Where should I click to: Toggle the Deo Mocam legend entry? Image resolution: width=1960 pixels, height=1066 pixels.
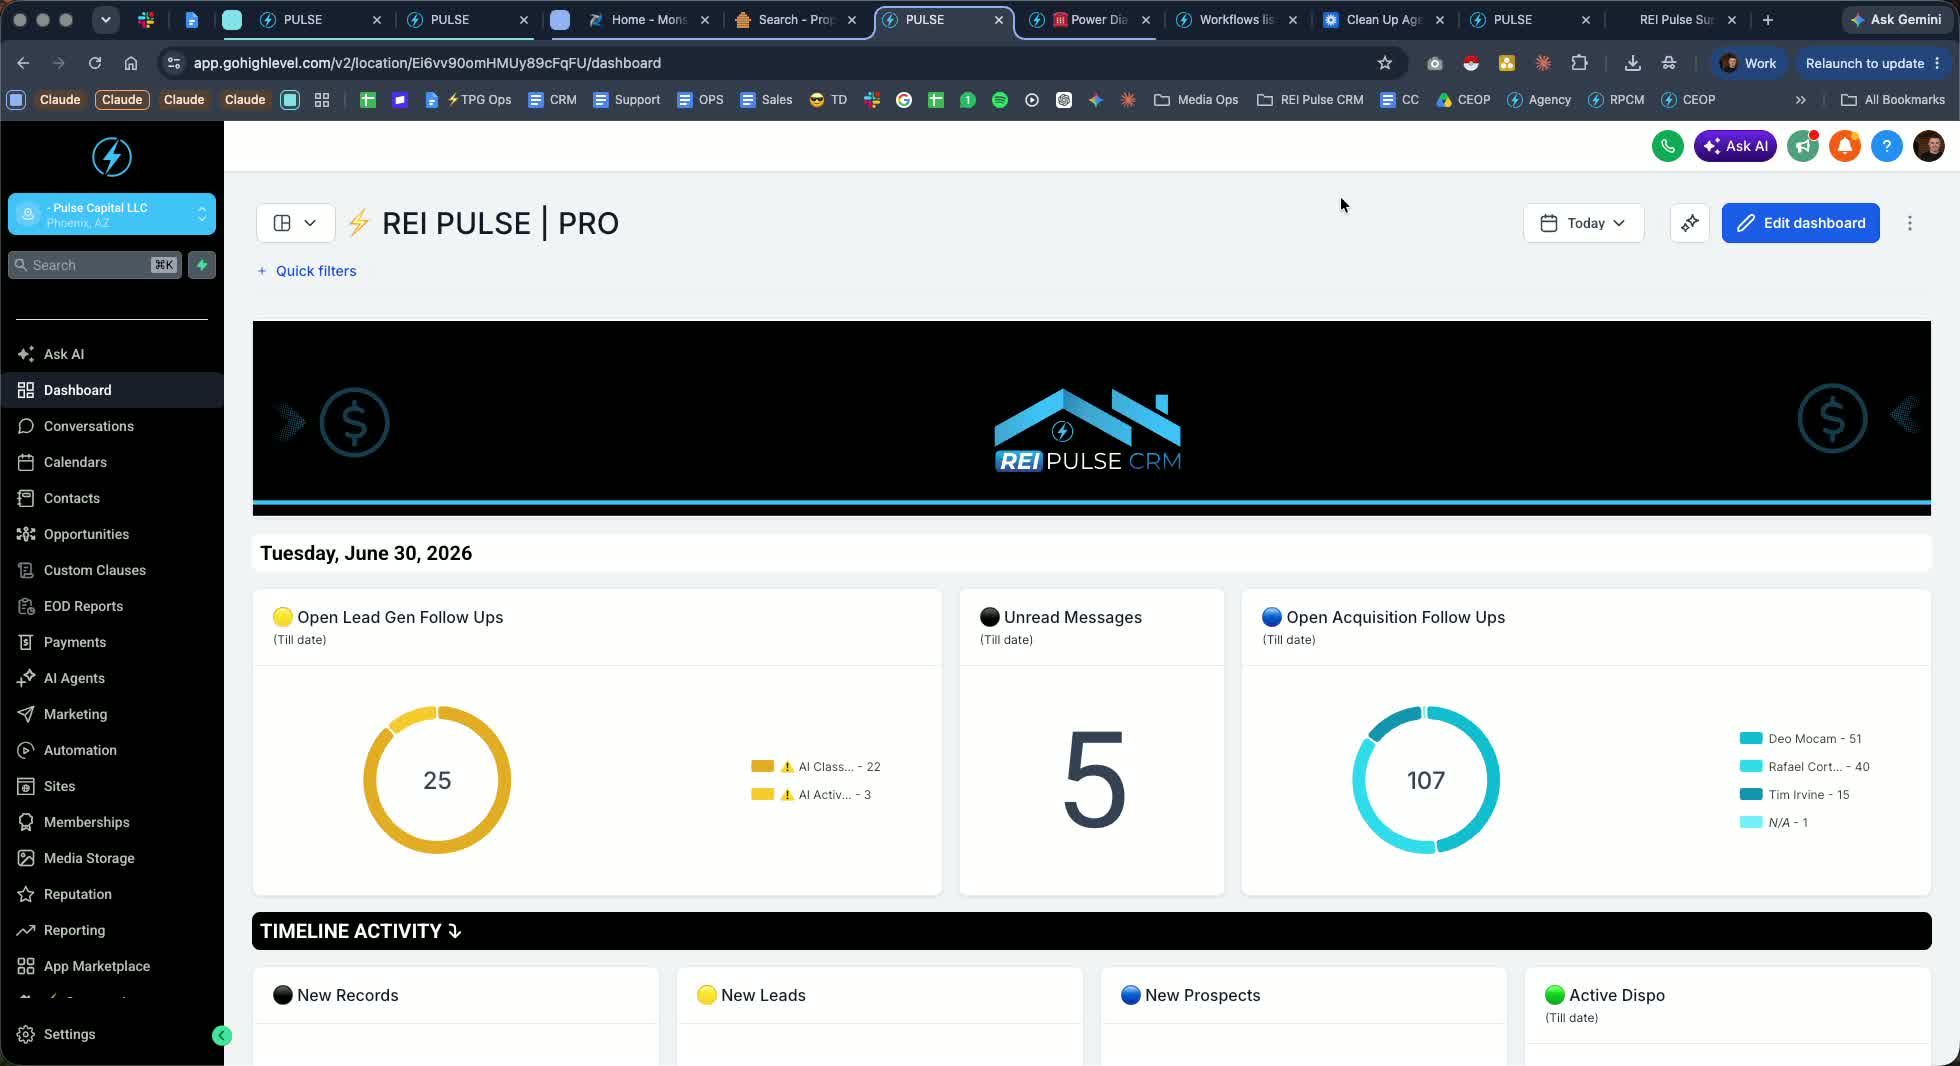click(x=1800, y=739)
